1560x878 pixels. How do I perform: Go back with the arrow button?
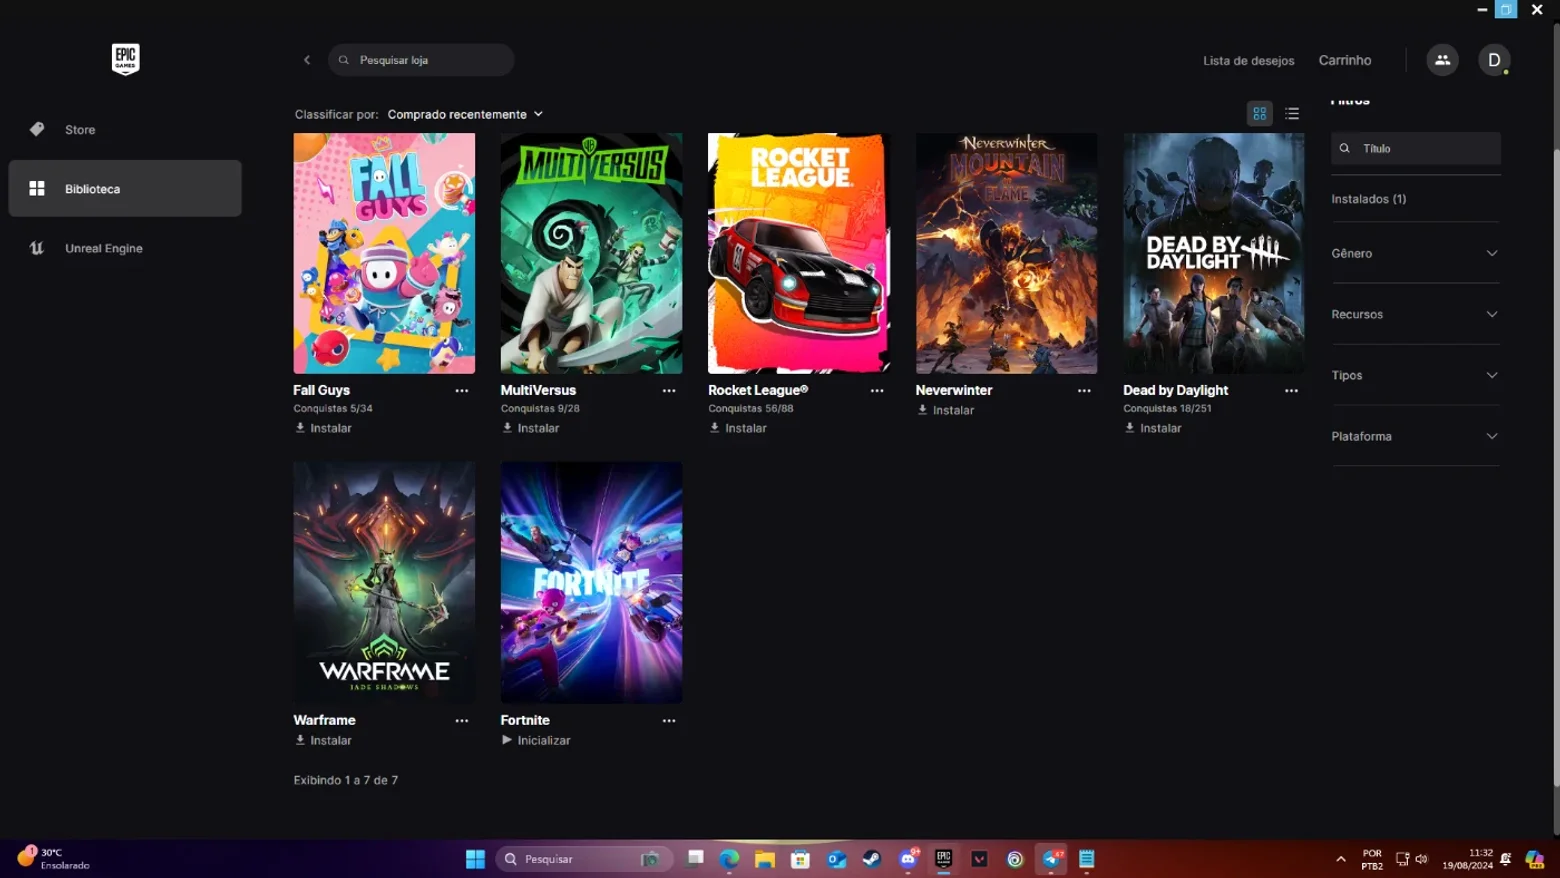pos(307,60)
